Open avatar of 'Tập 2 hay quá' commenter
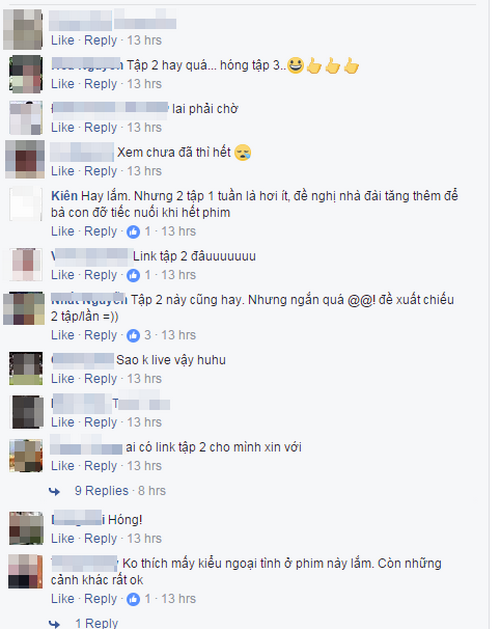 click(26, 74)
